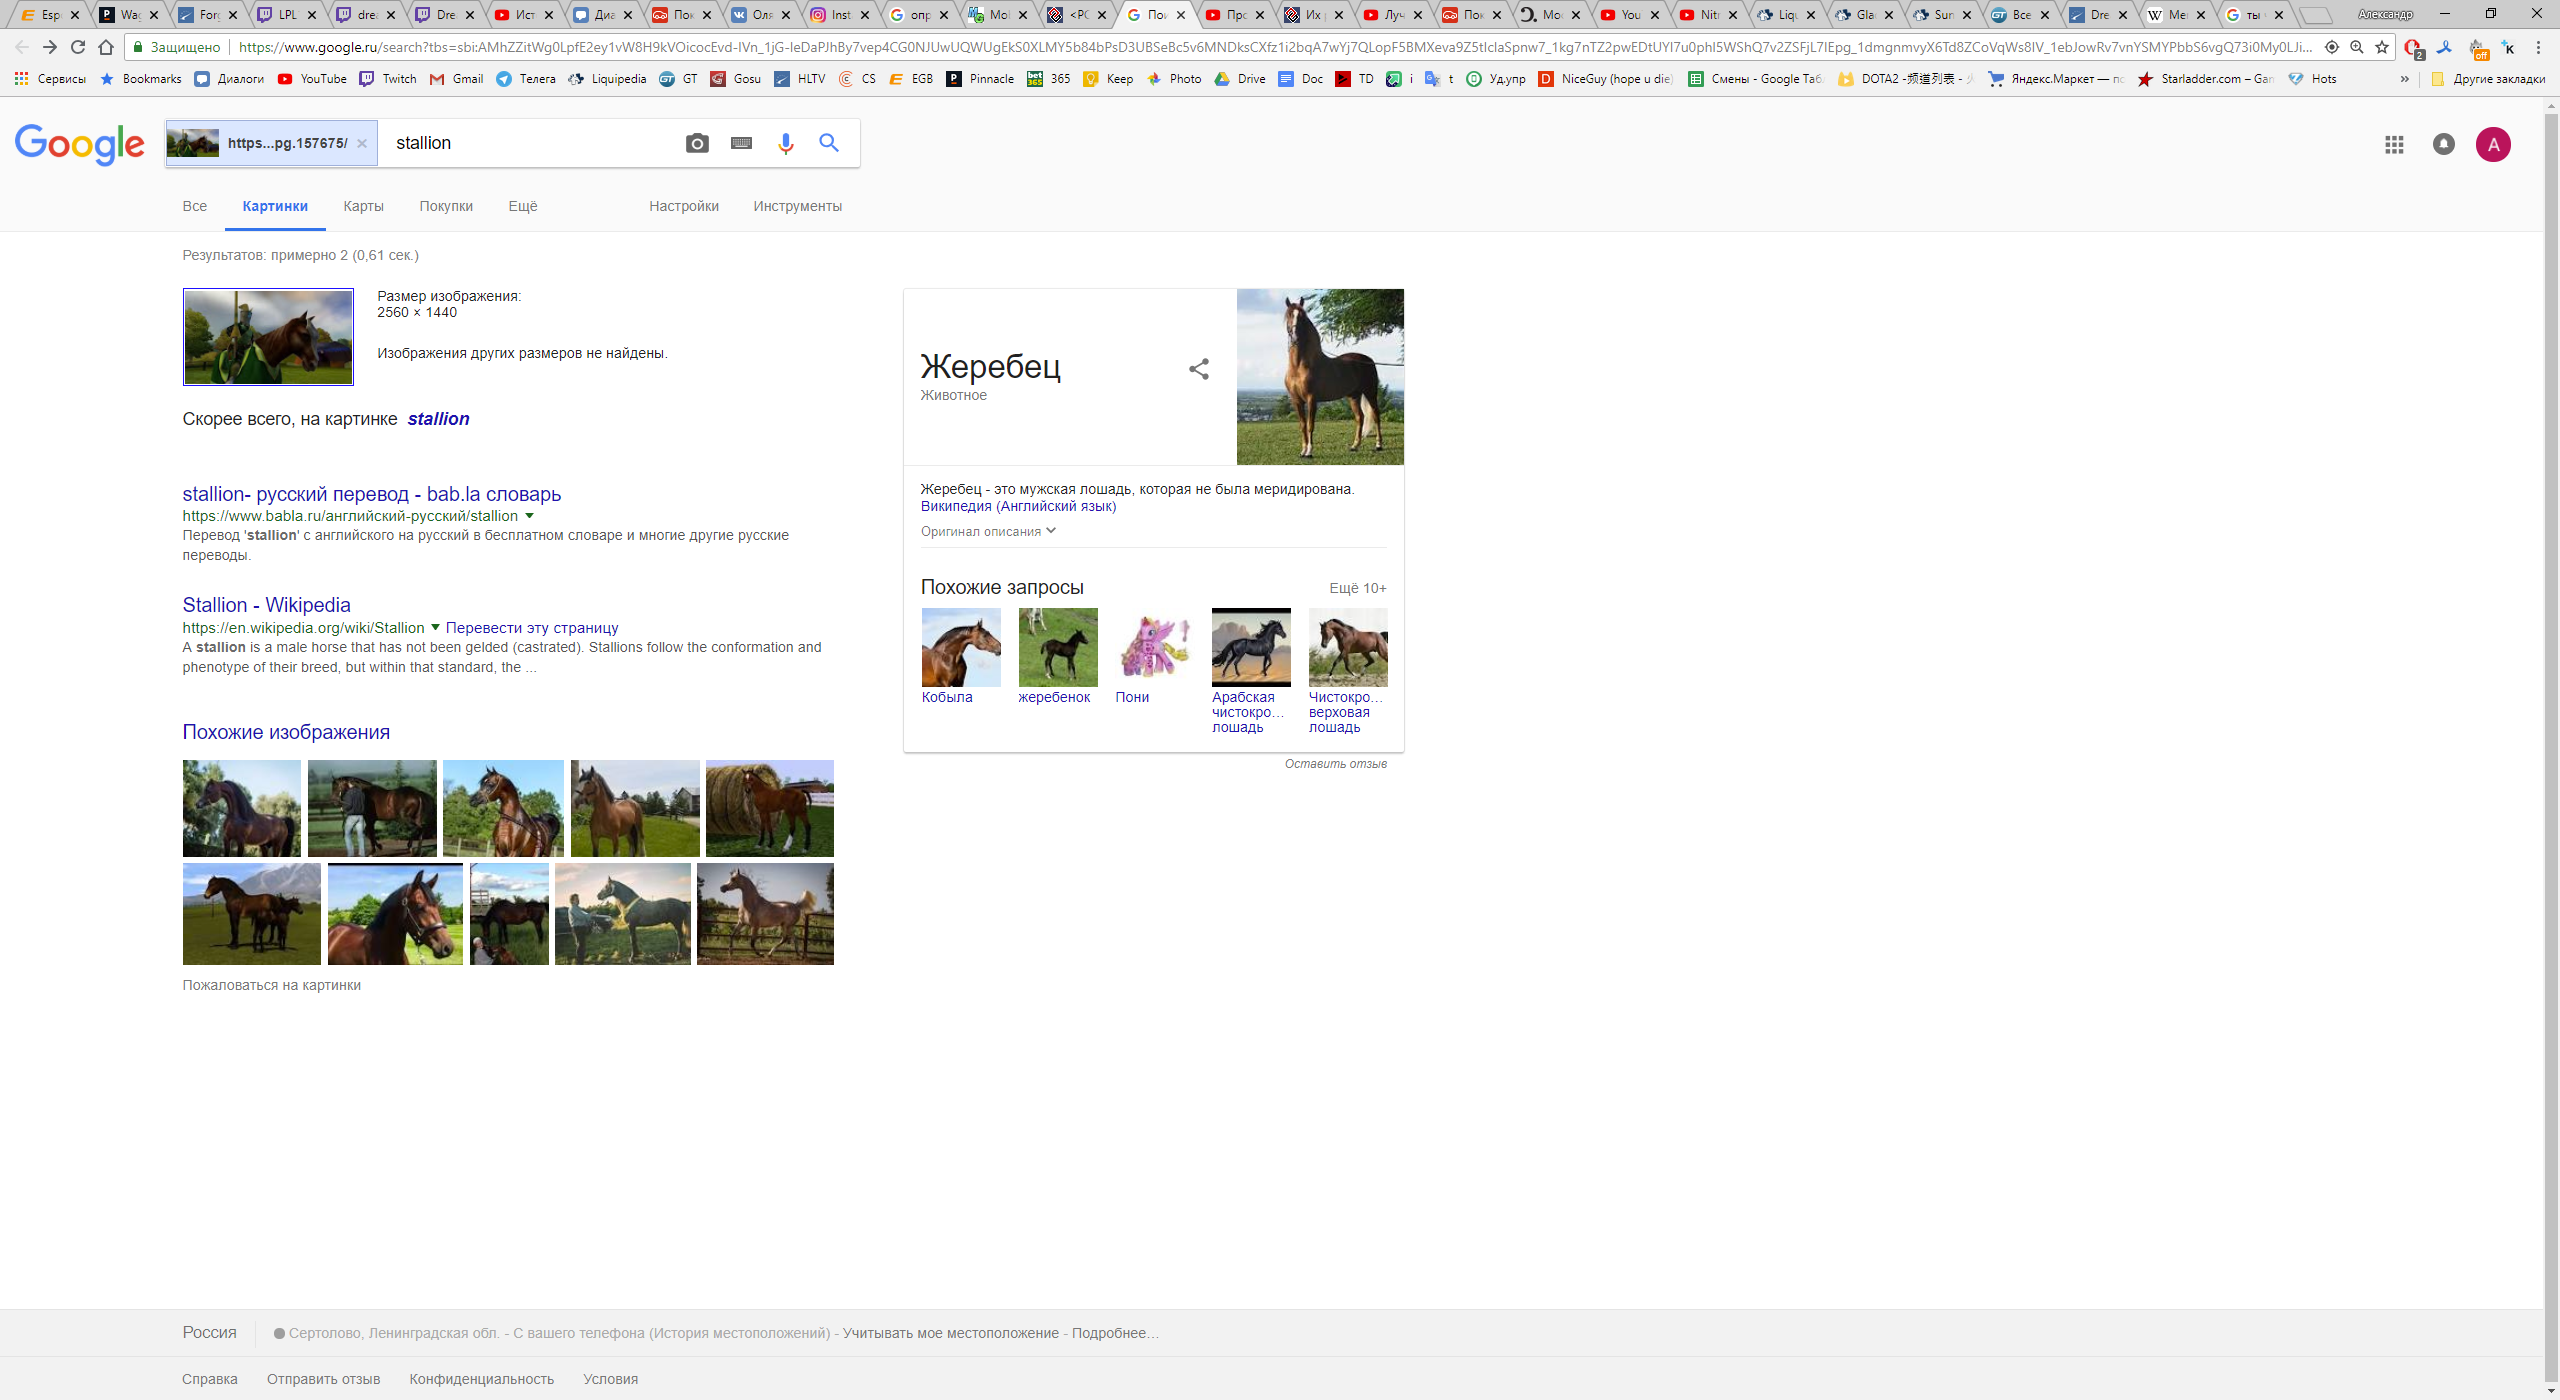Start voice search with the microphone icon
Viewport: 2560px width, 1400px height.
785,143
